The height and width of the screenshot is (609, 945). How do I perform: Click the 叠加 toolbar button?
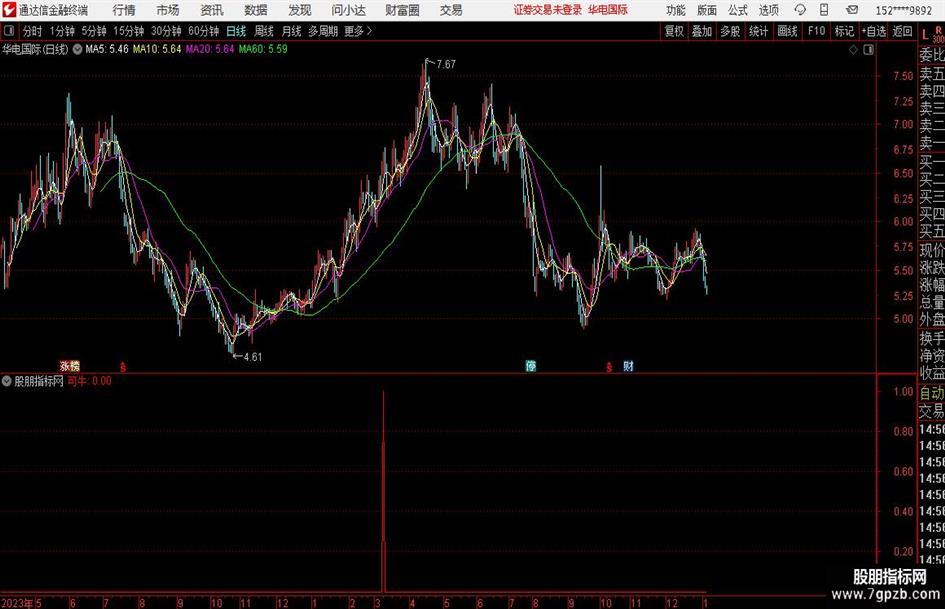point(702,31)
